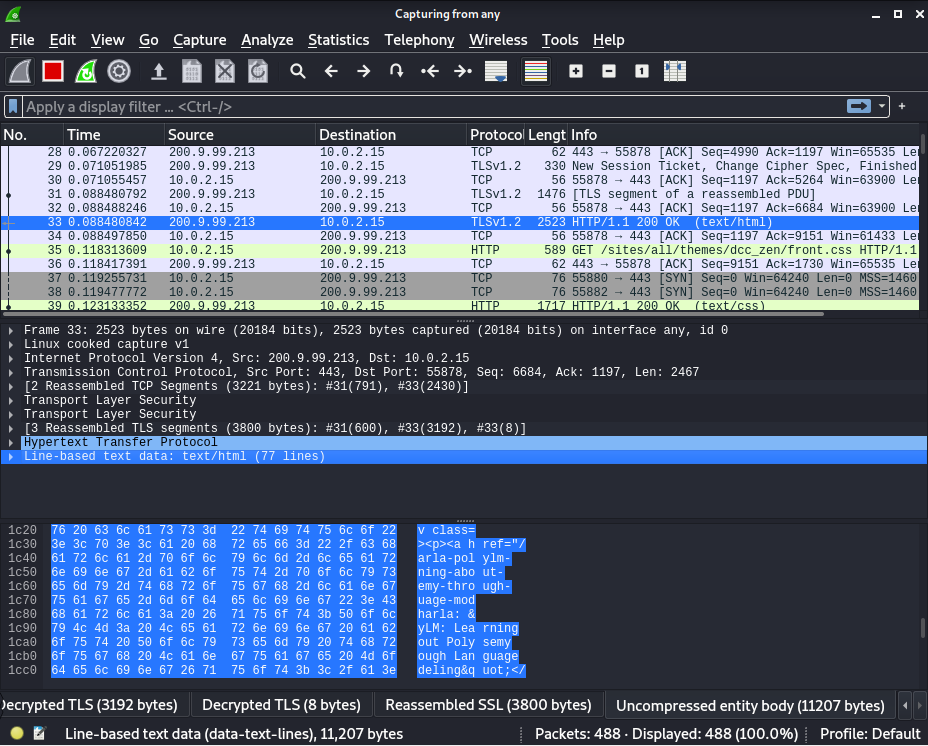The width and height of the screenshot is (928, 746).
Task: Click the display filter bookmark icon
Action: tap(13, 106)
